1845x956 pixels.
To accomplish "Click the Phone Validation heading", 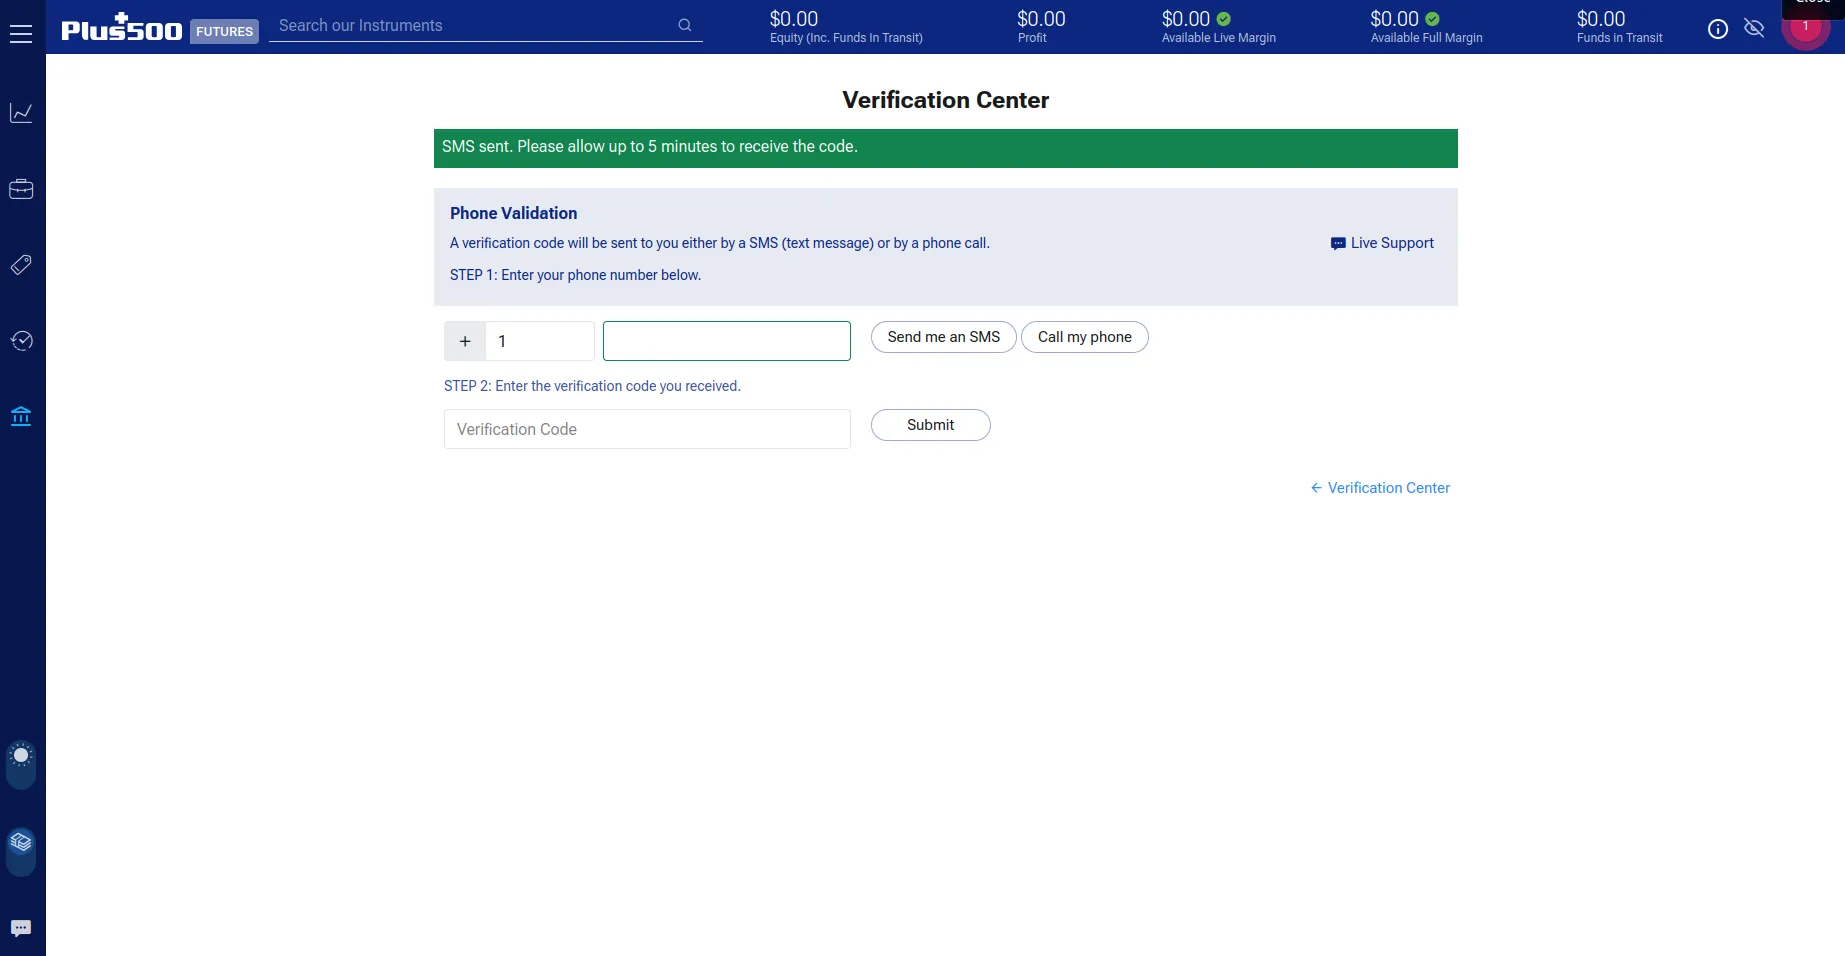I will tap(514, 213).
